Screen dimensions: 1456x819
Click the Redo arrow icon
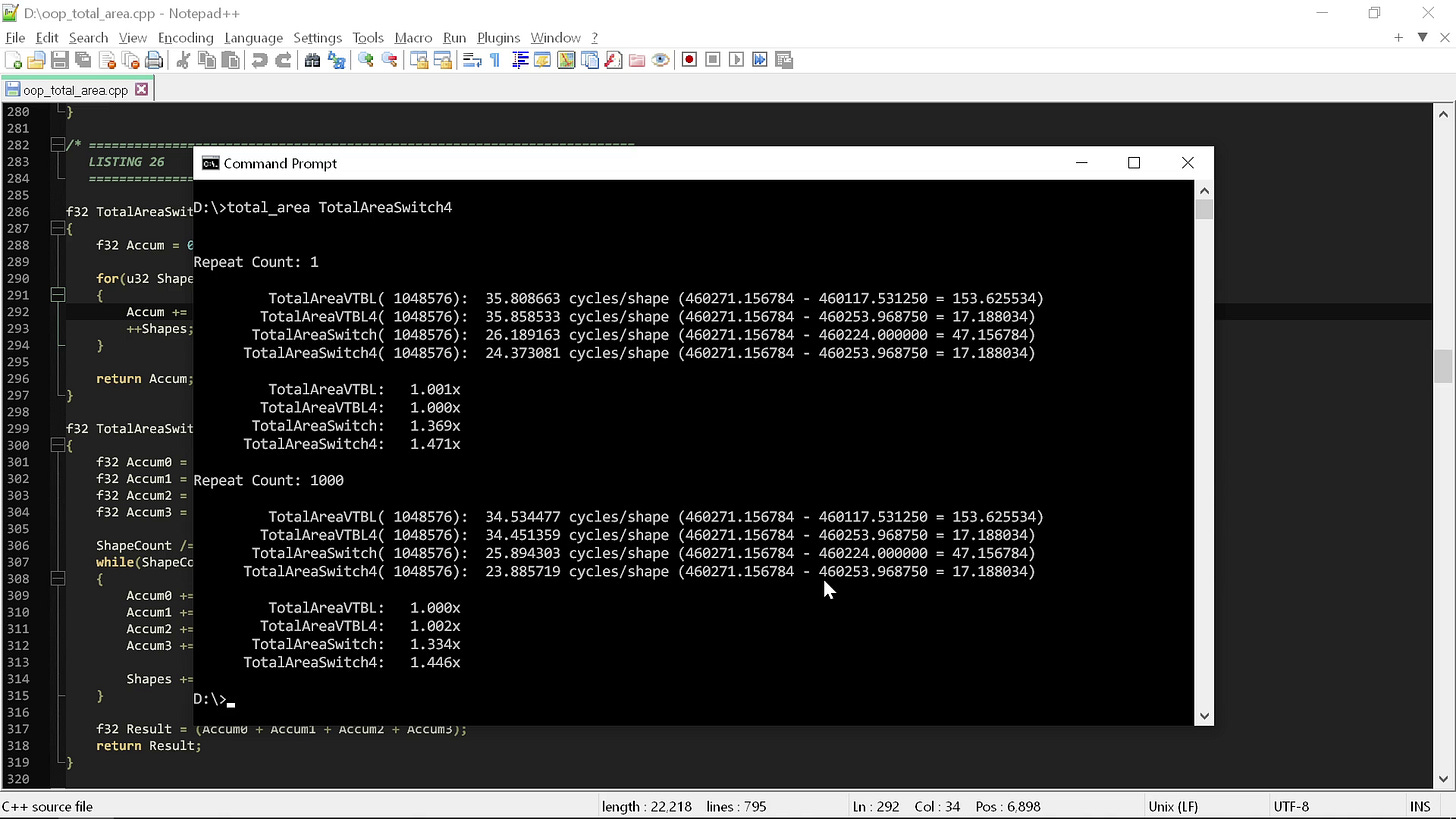click(x=283, y=60)
